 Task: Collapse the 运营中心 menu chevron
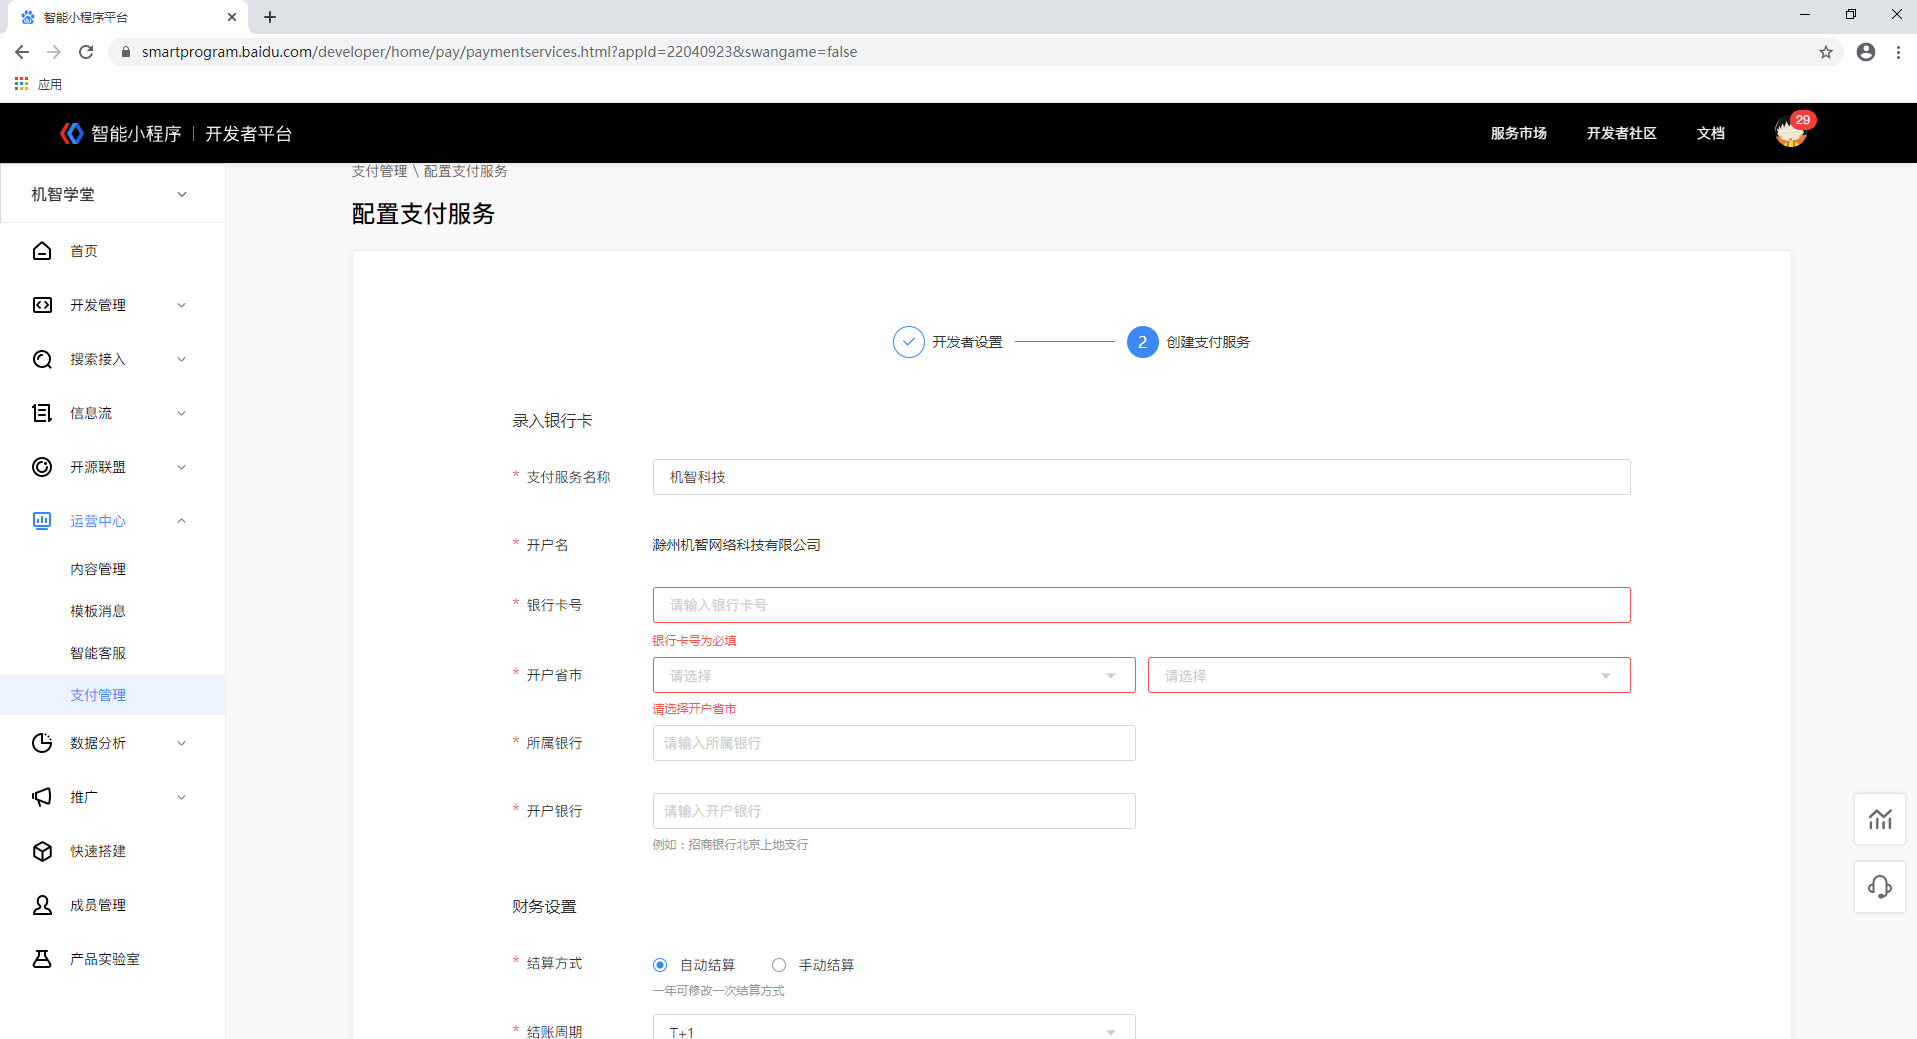point(181,521)
